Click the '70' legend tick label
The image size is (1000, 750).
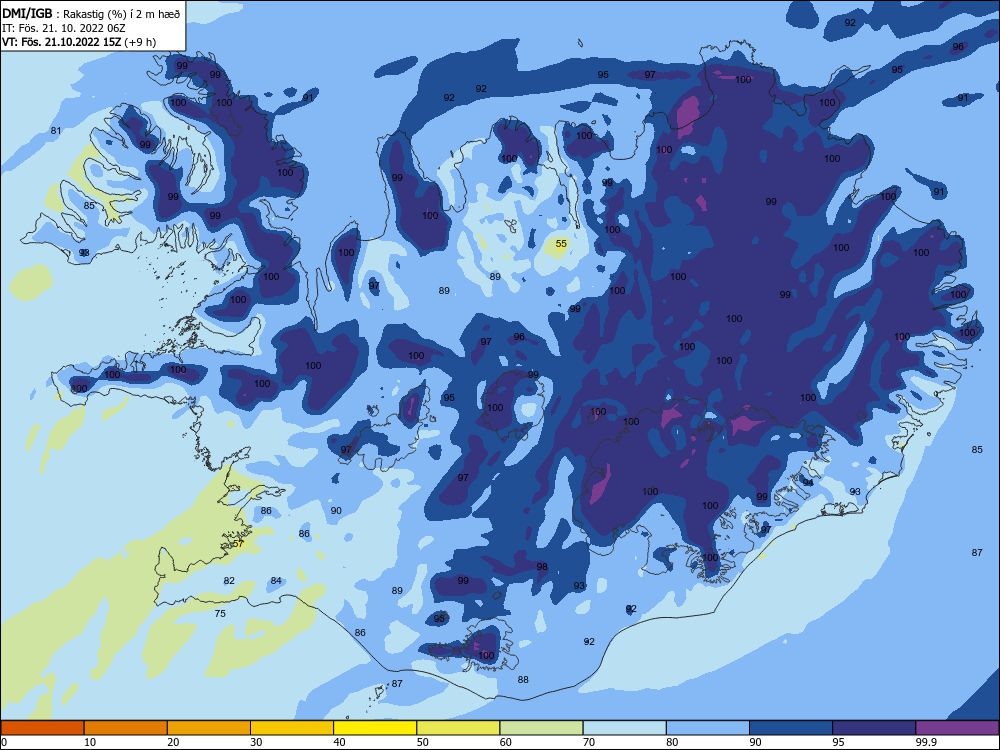click(589, 742)
